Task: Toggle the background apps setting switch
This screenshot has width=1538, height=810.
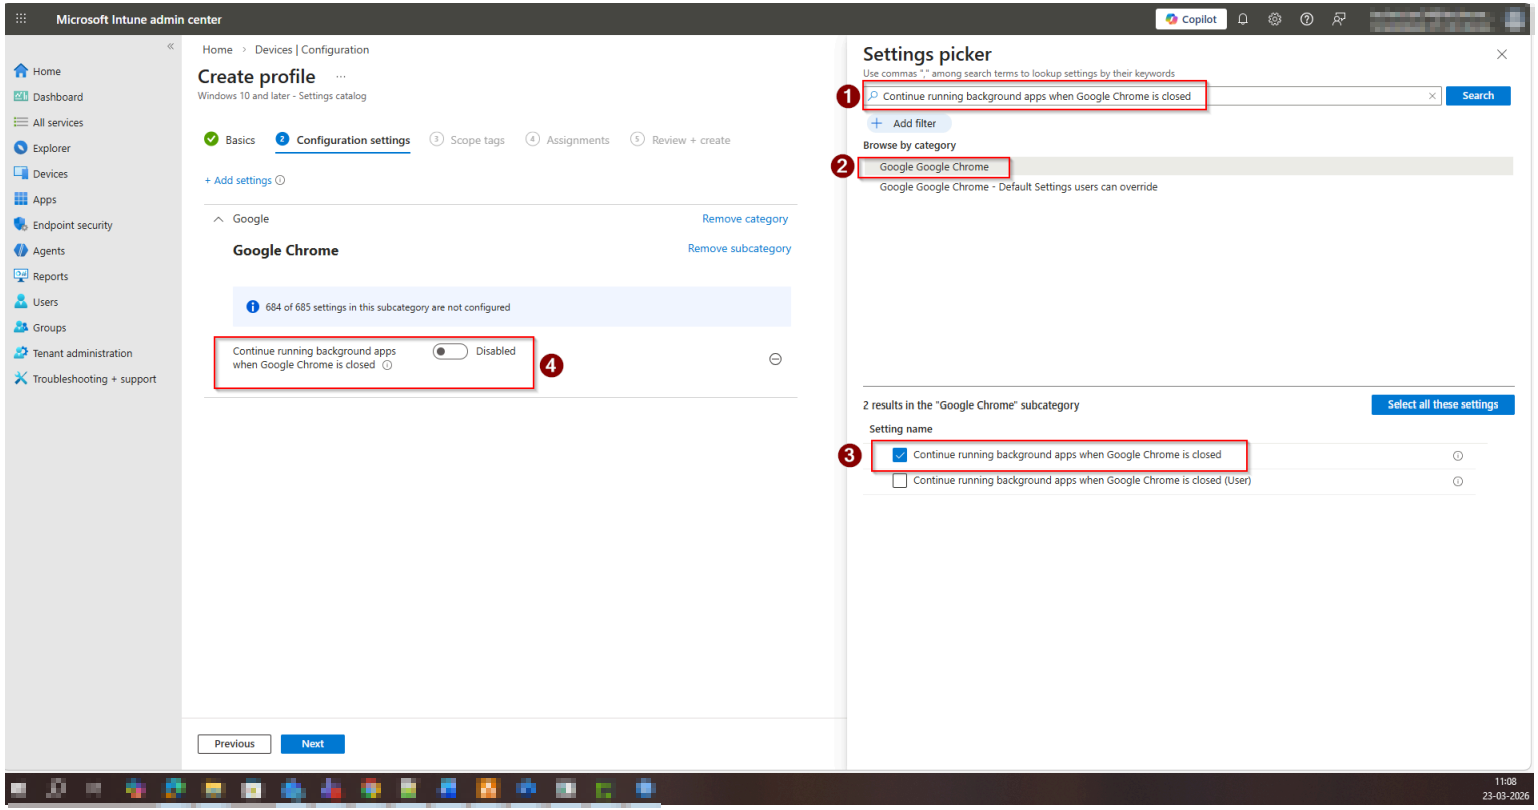Action: click(450, 352)
